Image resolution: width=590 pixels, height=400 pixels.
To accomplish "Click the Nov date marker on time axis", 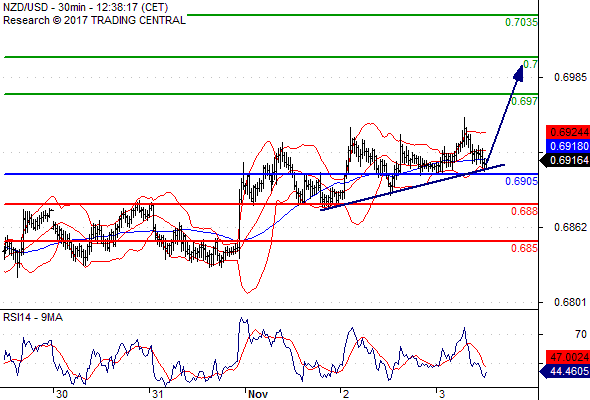I will coord(258,394).
